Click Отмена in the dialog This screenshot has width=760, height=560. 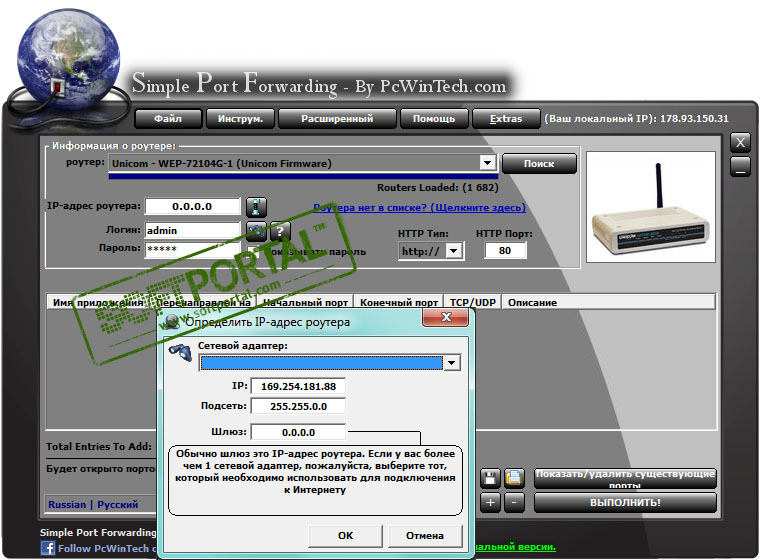pos(425,536)
